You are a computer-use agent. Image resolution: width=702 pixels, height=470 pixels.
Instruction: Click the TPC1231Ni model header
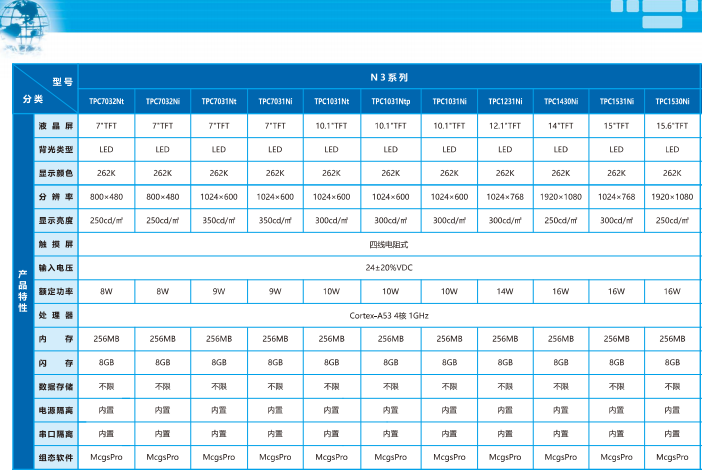coord(504,101)
